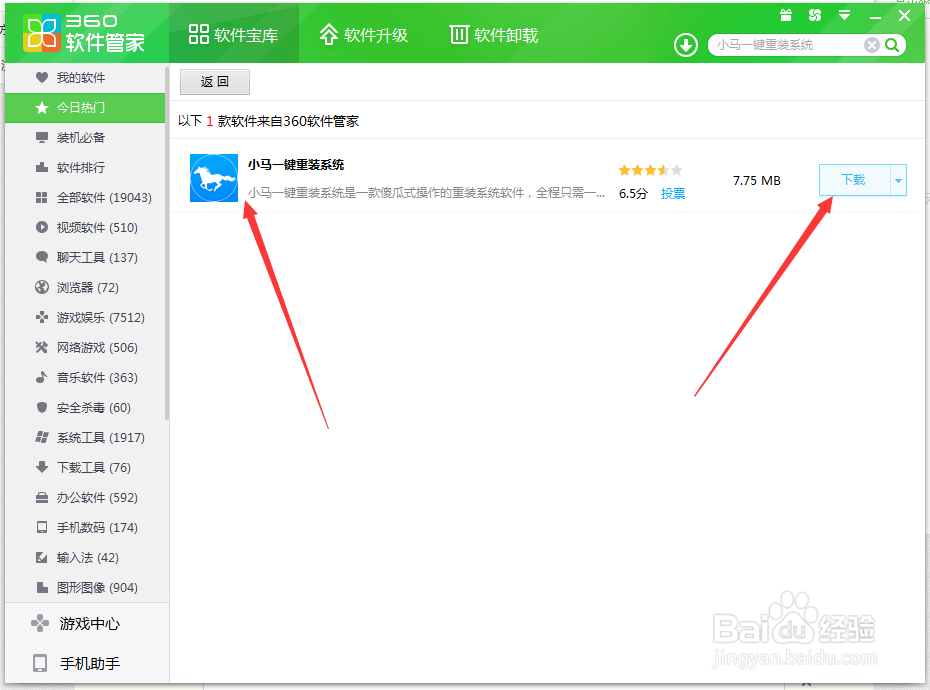This screenshot has width=930, height=690.
Task: Click the 360软件管家 logo
Action: 84,33
